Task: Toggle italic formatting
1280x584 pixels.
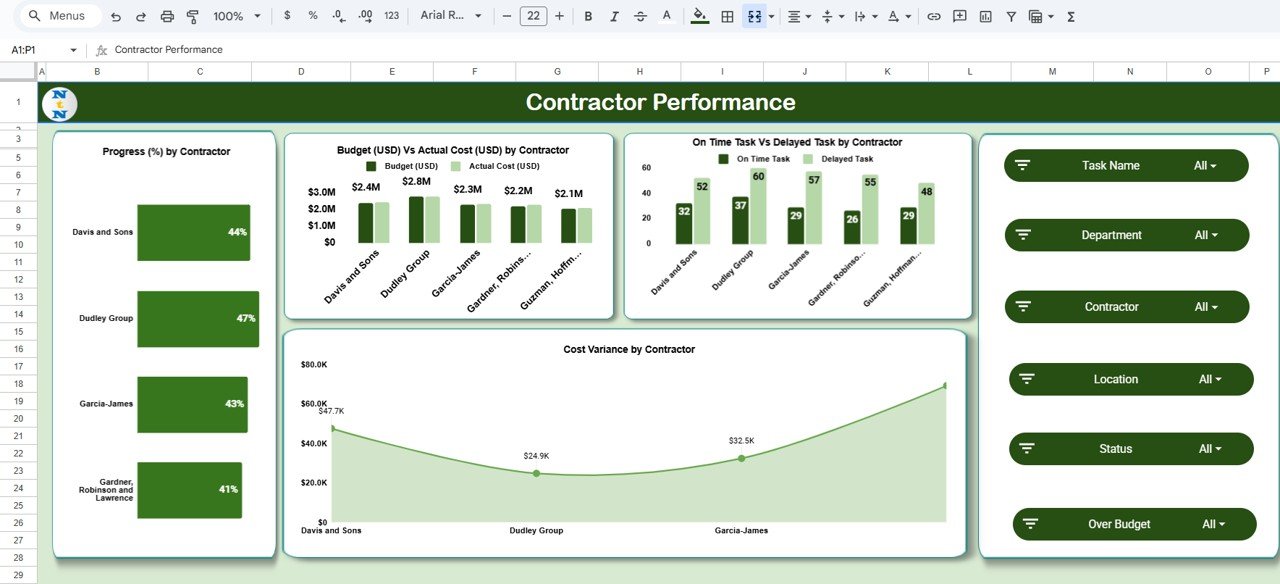Action: tap(613, 16)
